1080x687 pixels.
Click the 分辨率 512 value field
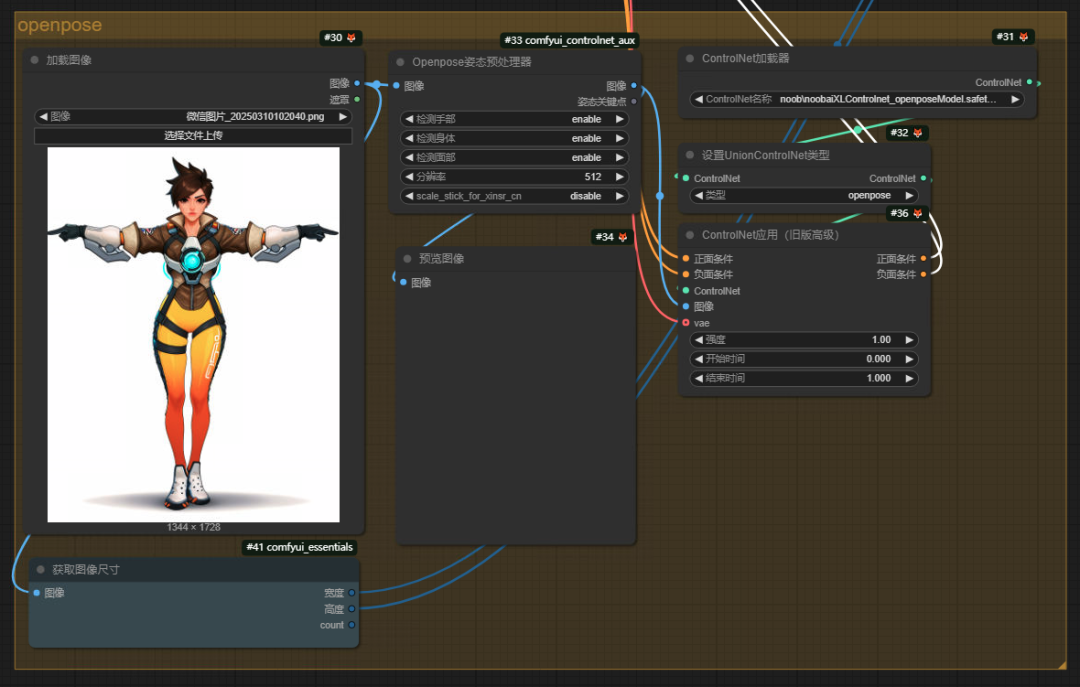(x=515, y=177)
